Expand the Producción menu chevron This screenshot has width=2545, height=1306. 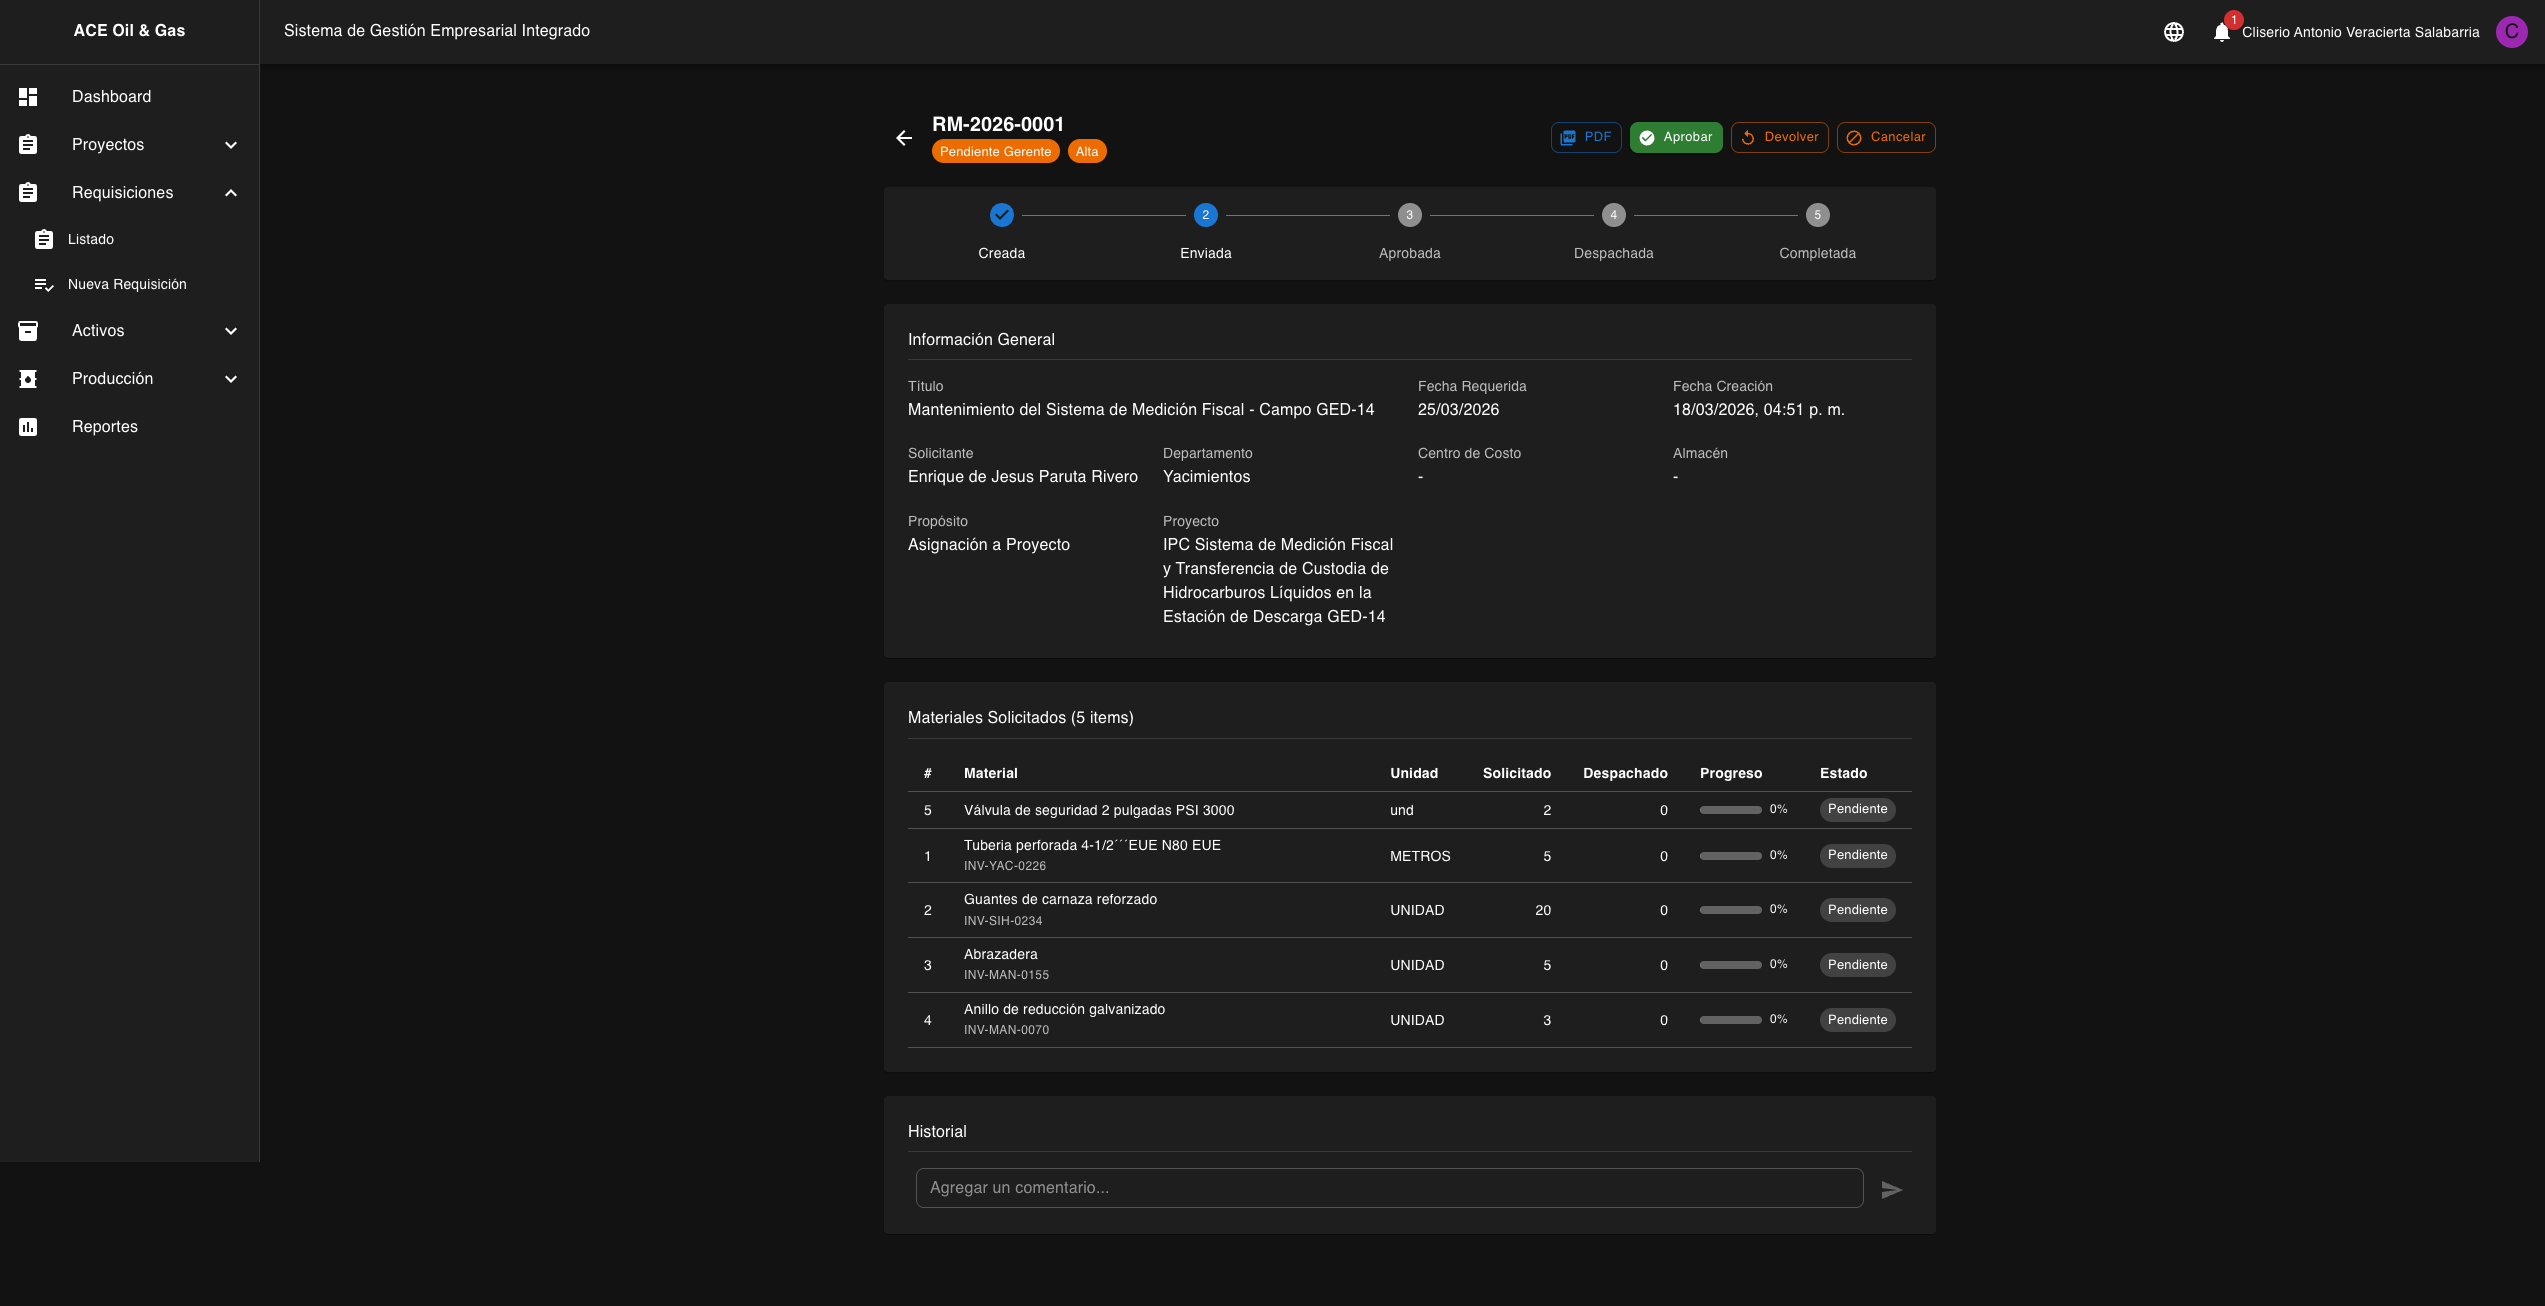pyautogui.click(x=231, y=379)
